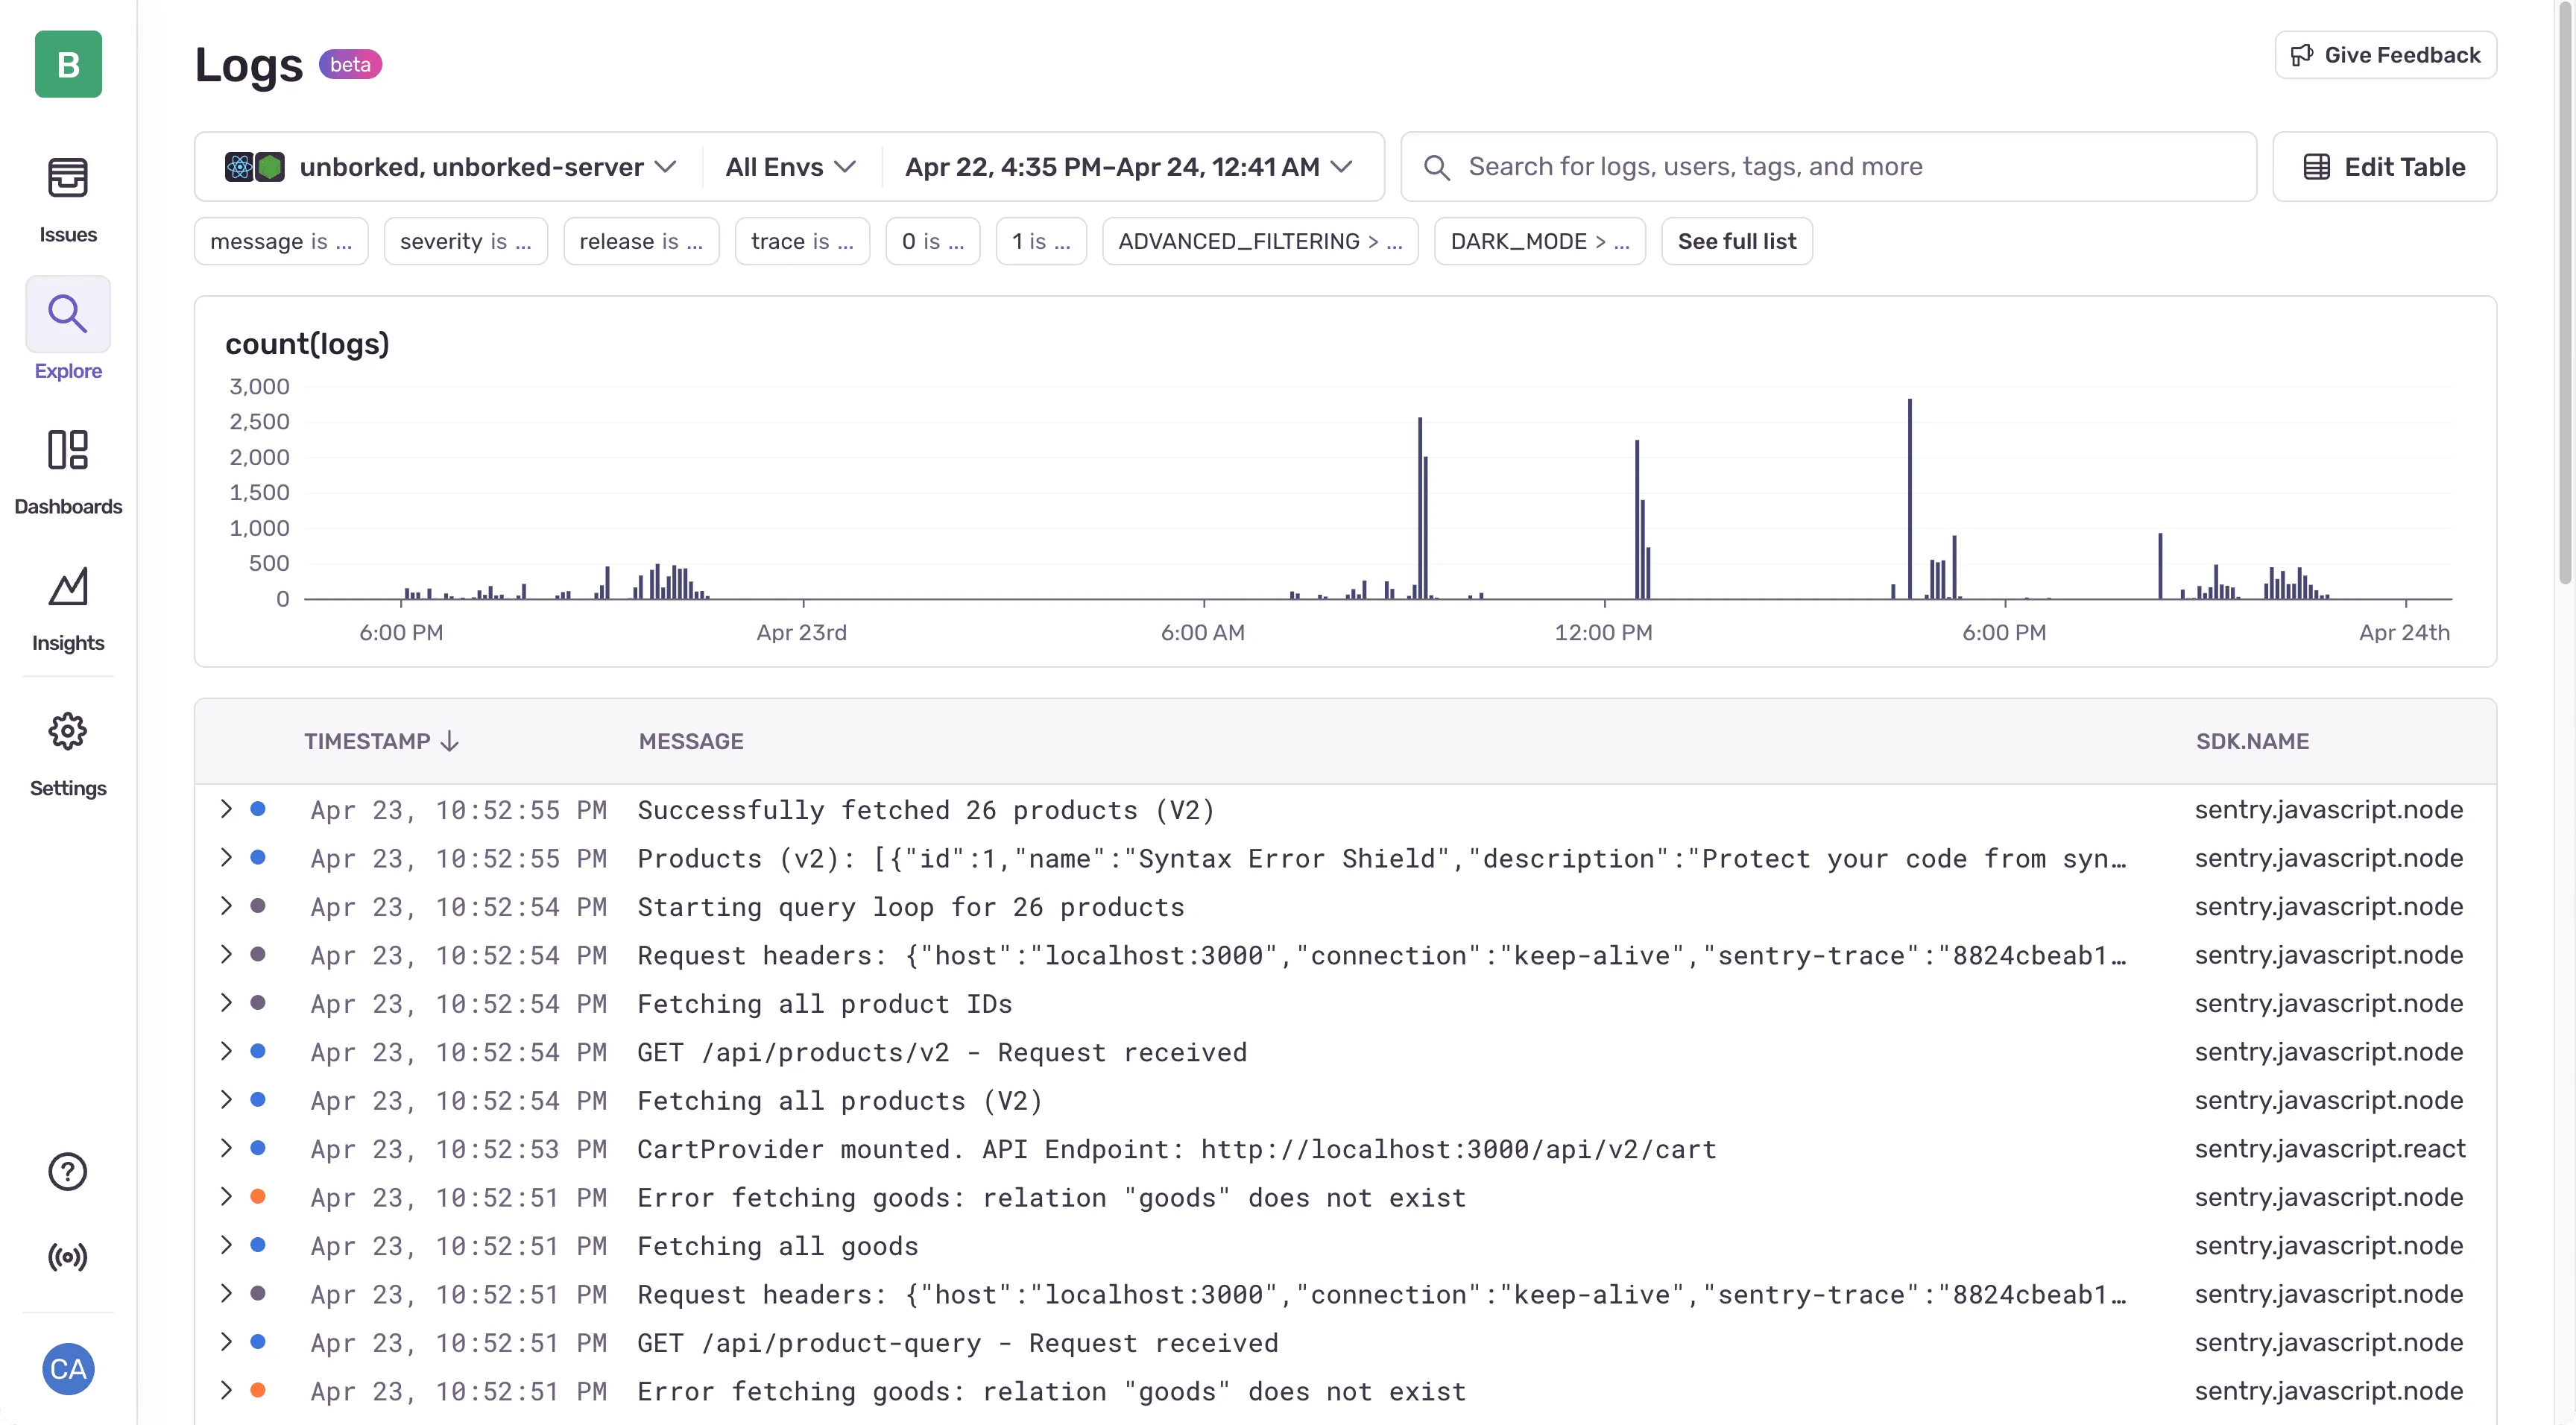Click the Give Feedback button
Screen dimensions: 2576x1425
tap(2384, 55)
